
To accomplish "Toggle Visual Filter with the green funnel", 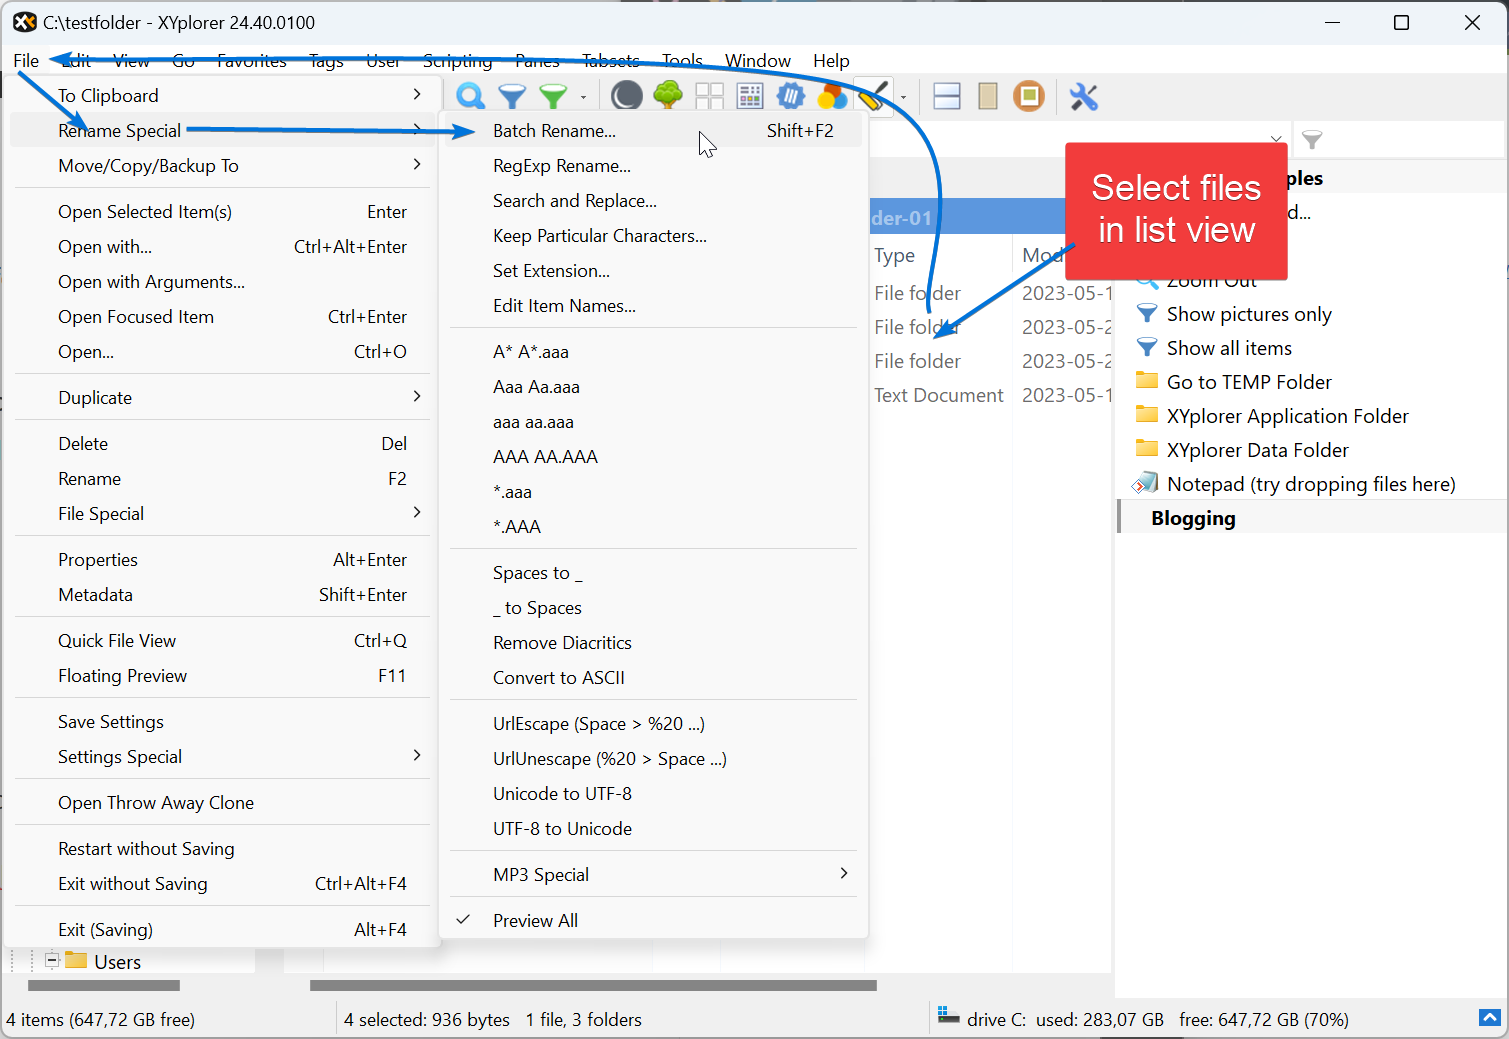I will (552, 96).
